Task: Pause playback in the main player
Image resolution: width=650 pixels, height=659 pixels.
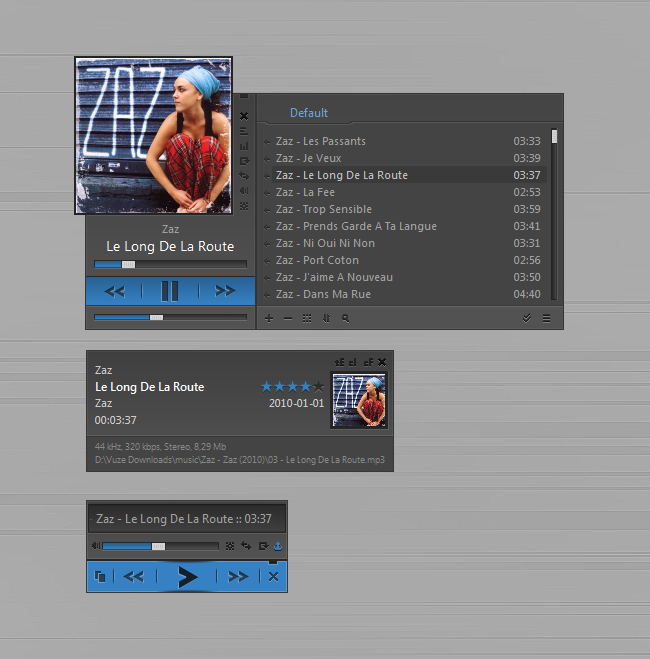Action: point(170,291)
